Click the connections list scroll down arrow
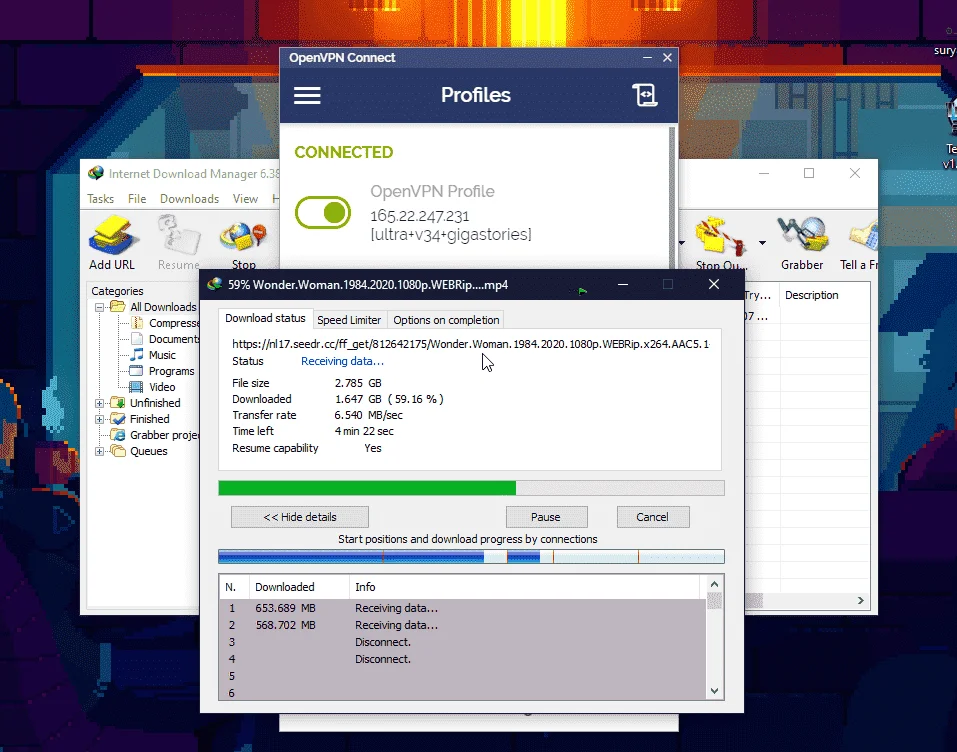Screen dimensions: 957x752 [x=714, y=691]
